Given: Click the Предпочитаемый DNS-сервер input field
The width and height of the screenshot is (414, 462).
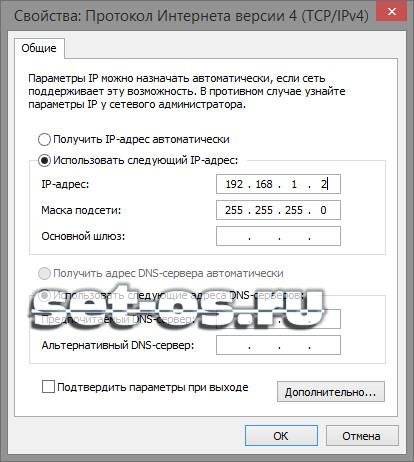Looking at the screenshot, I should pos(278,319).
